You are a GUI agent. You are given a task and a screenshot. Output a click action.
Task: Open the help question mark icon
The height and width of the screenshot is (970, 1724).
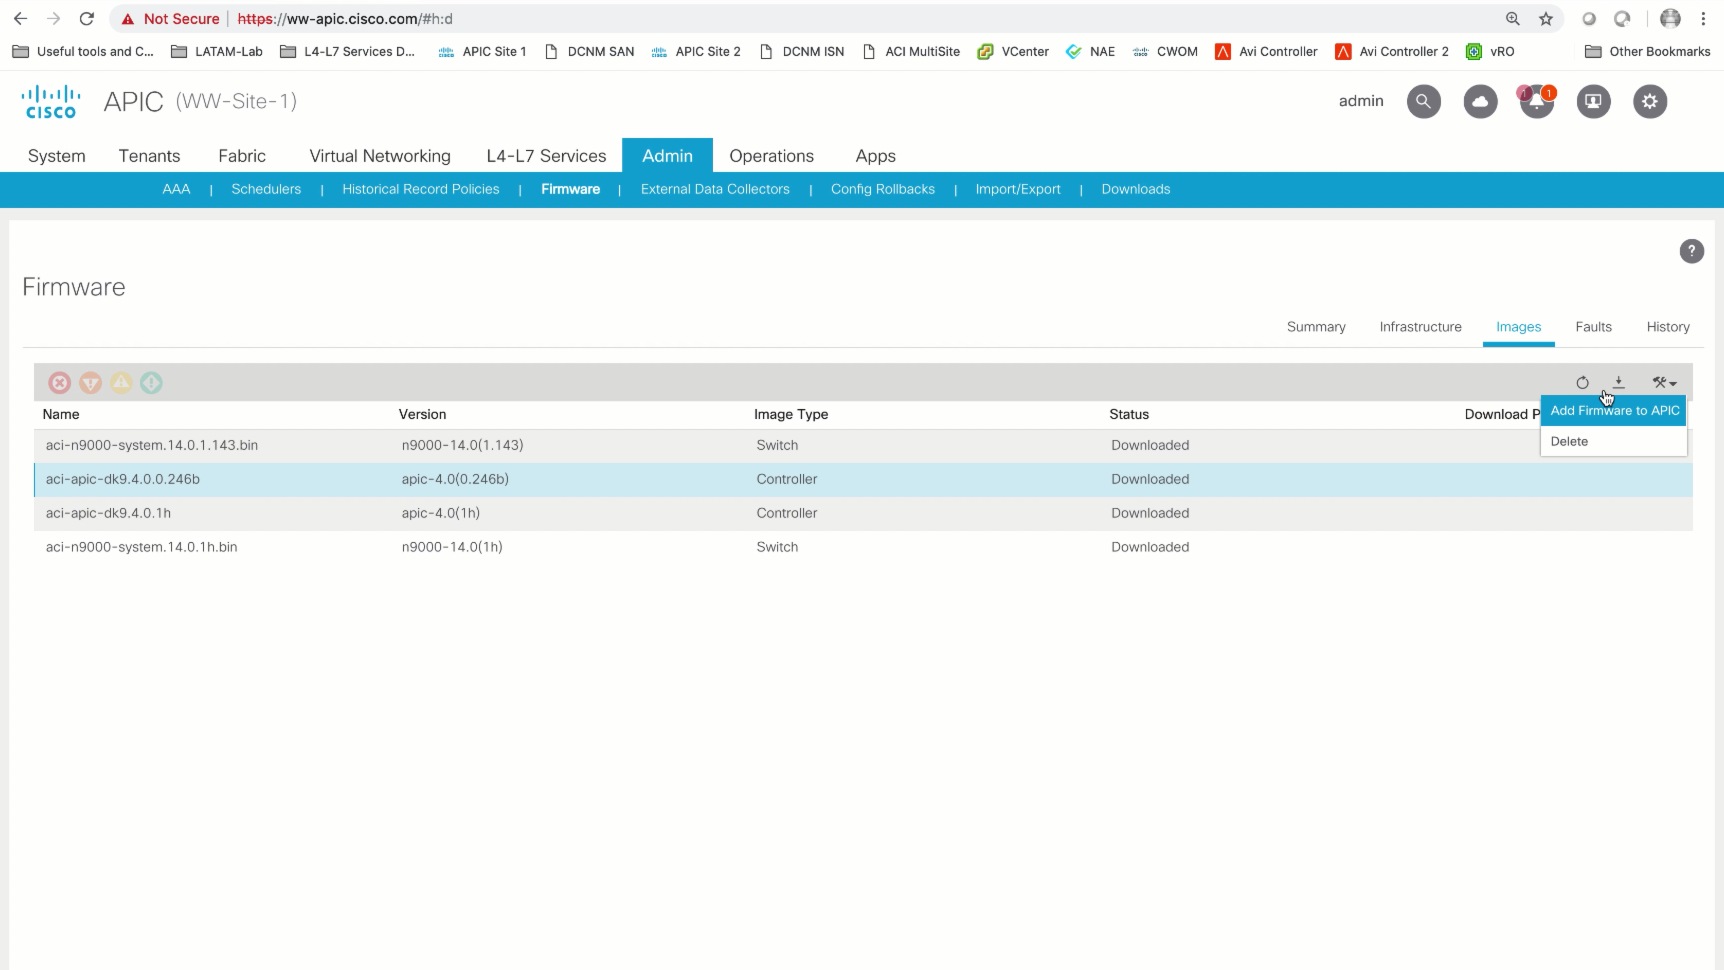[1691, 251]
